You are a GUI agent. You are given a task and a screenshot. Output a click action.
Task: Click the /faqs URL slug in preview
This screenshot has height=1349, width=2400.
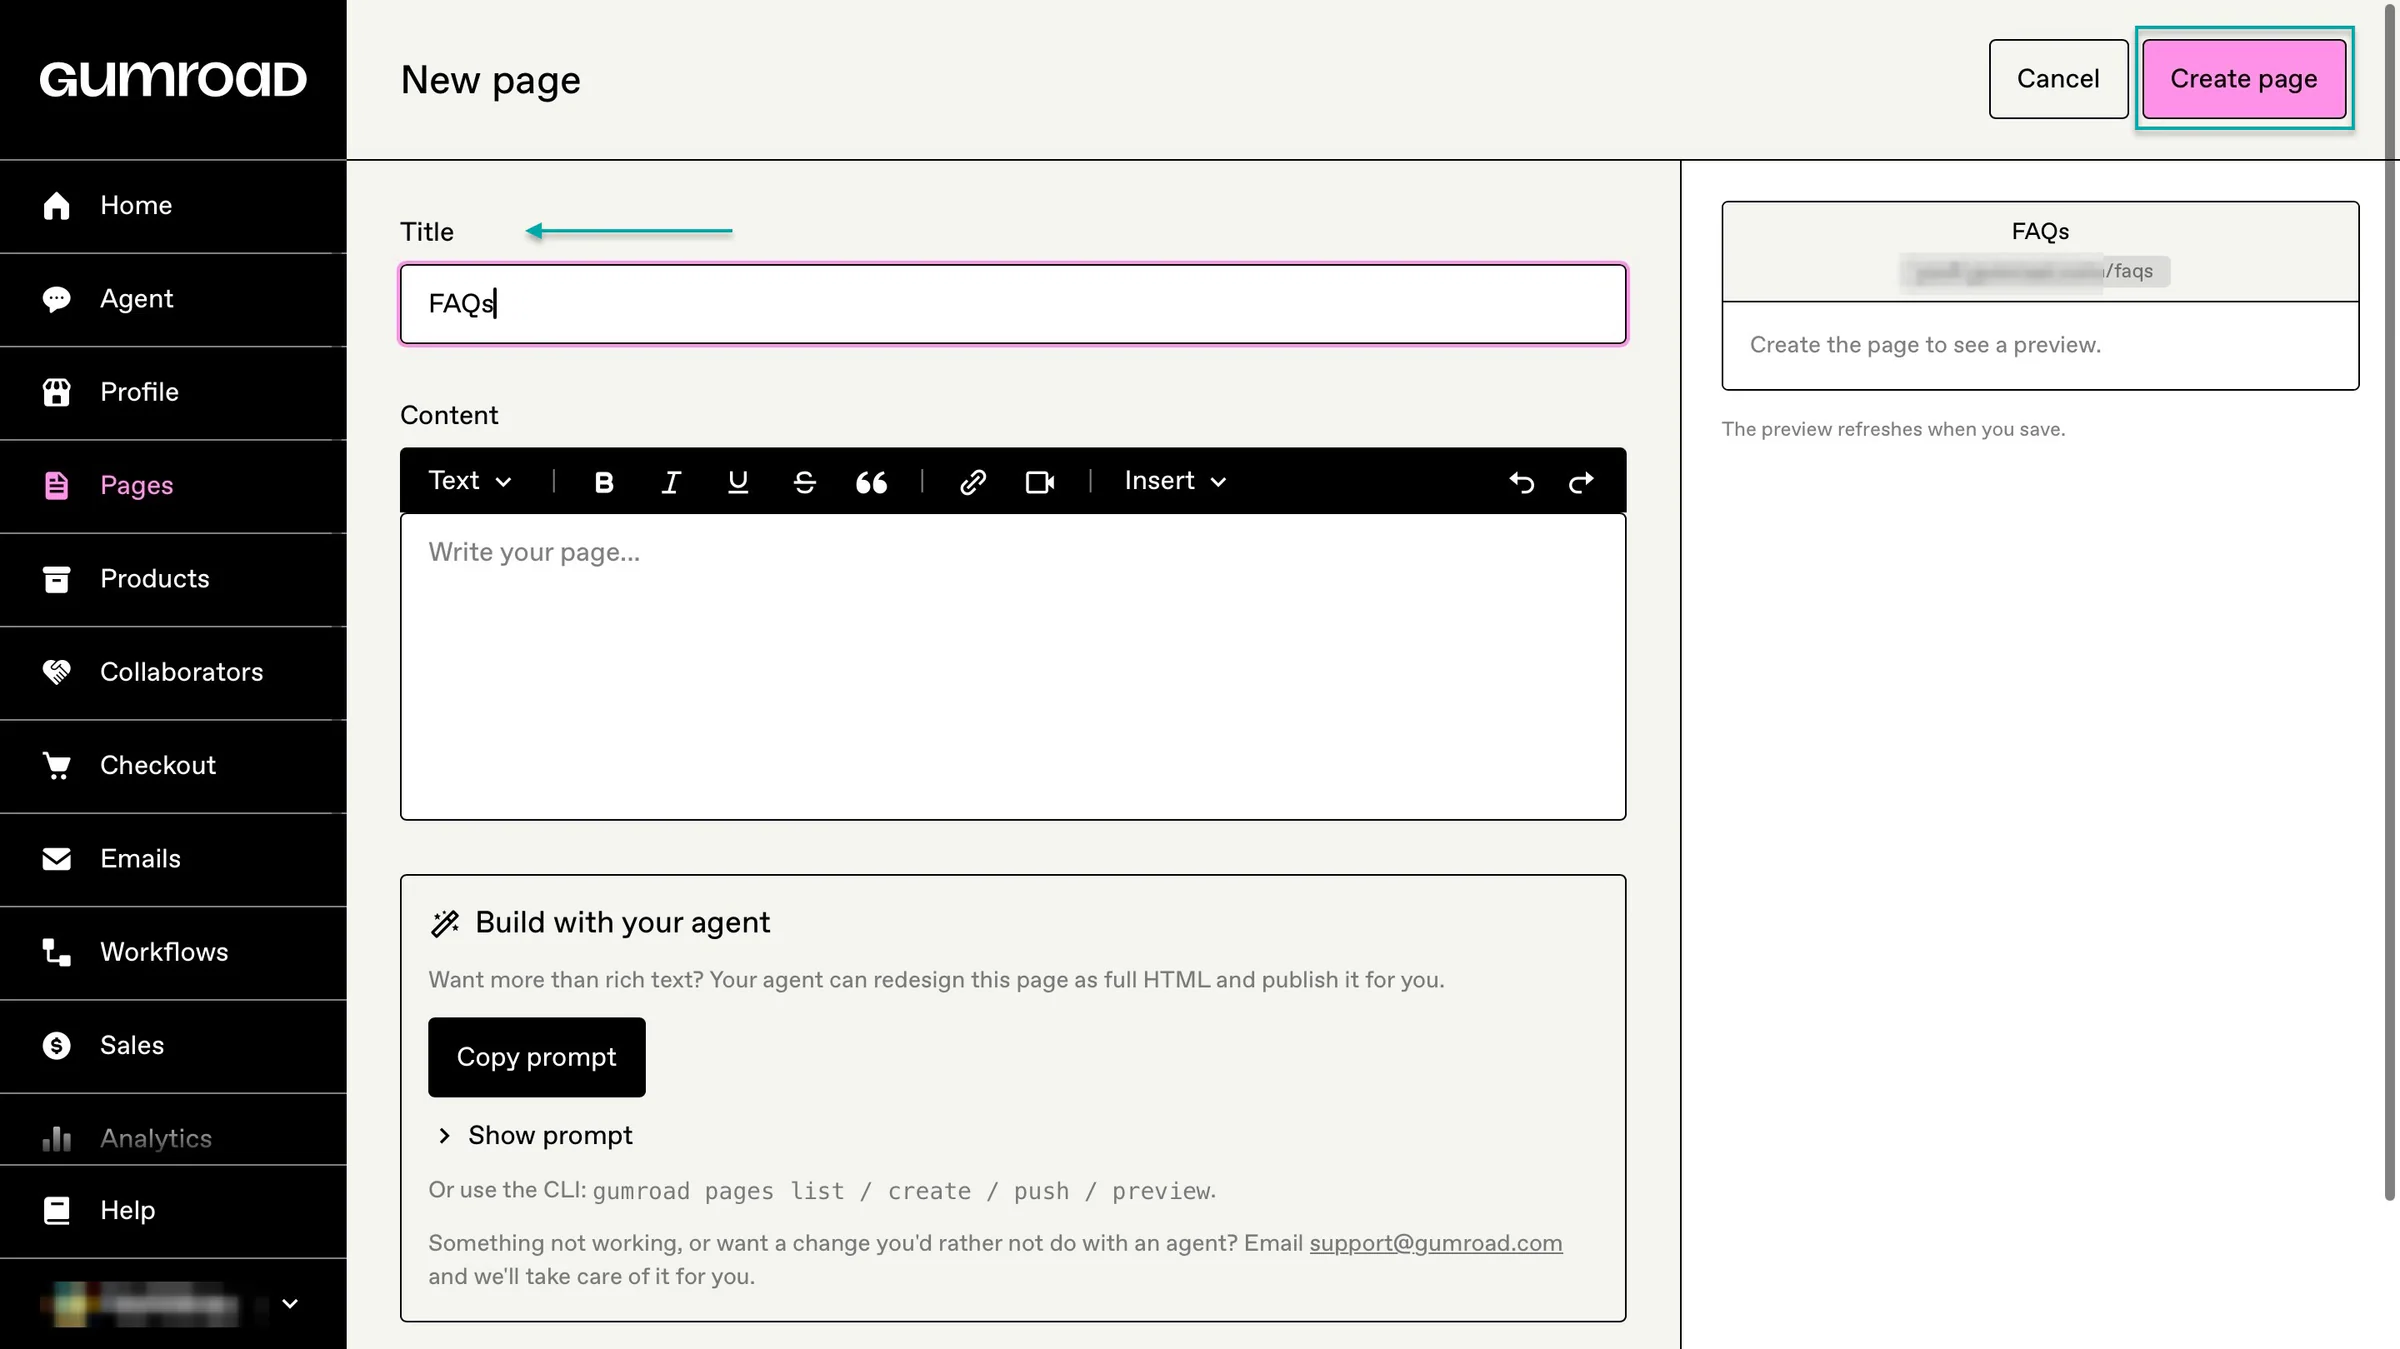pos(2131,271)
